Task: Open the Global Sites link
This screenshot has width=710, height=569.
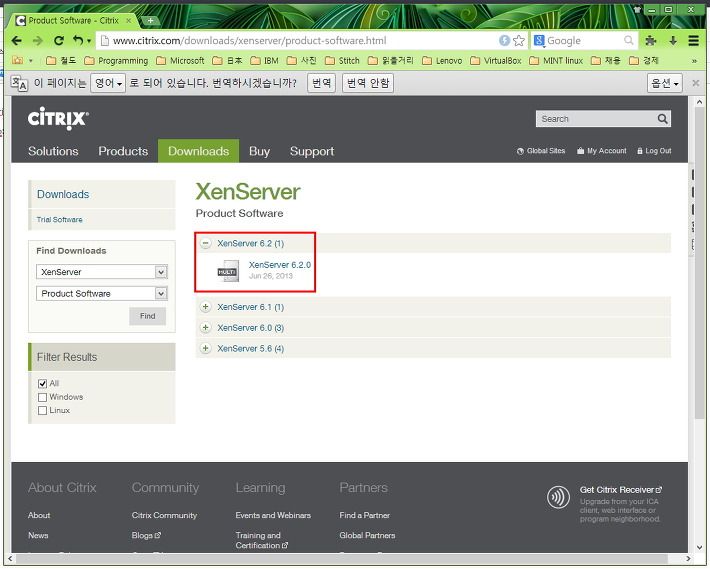Action: click(x=541, y=151)
